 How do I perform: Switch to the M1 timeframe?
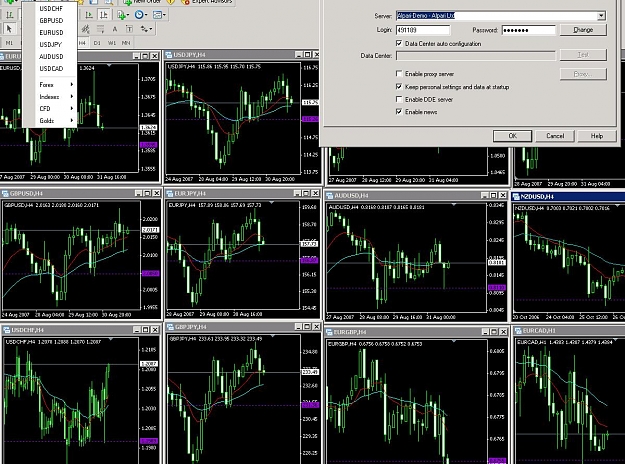point(9,43)
